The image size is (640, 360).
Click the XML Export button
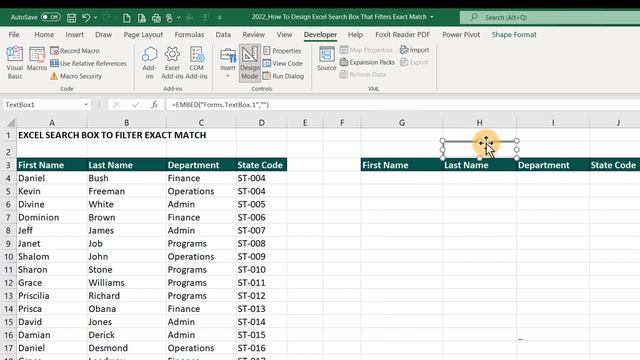(x=414, y=62)
